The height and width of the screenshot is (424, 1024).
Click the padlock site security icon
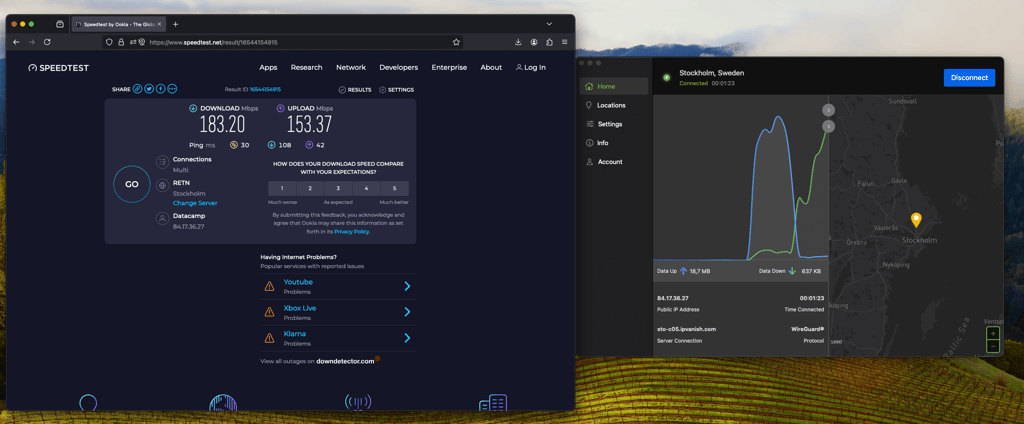(121, 42)
